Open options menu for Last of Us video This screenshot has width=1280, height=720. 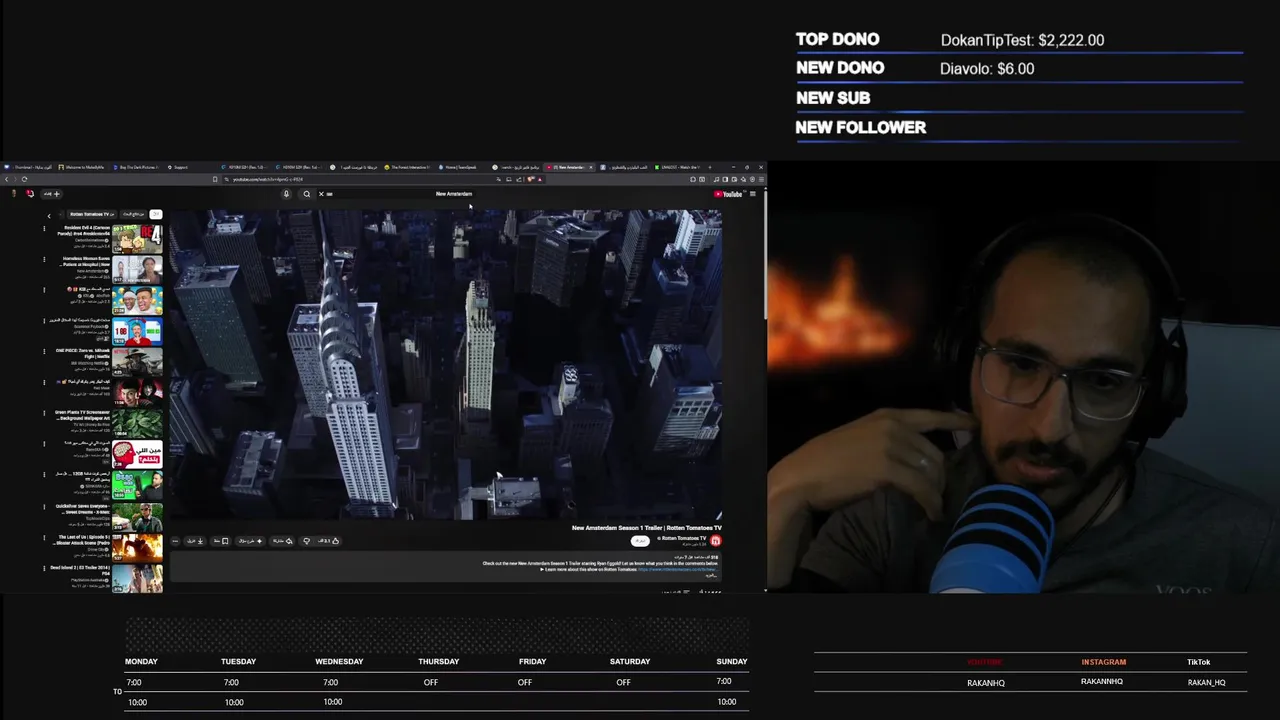(44, 537)
